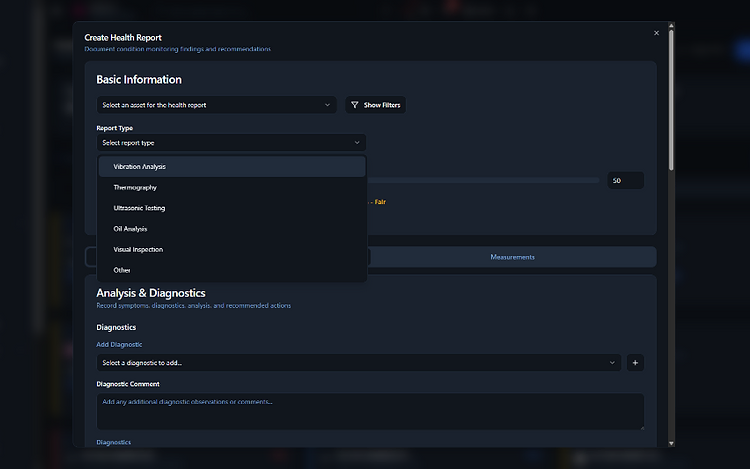Choose Visual Inspection report type
The image size is (750, 469).
pyautogui.click(x=232, y=250)
